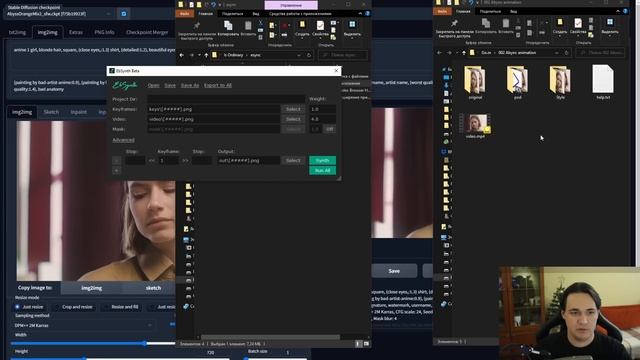The image size is (640, 360).
Task: Select the Inpaint sub-tab
Action: pos(78,112)
